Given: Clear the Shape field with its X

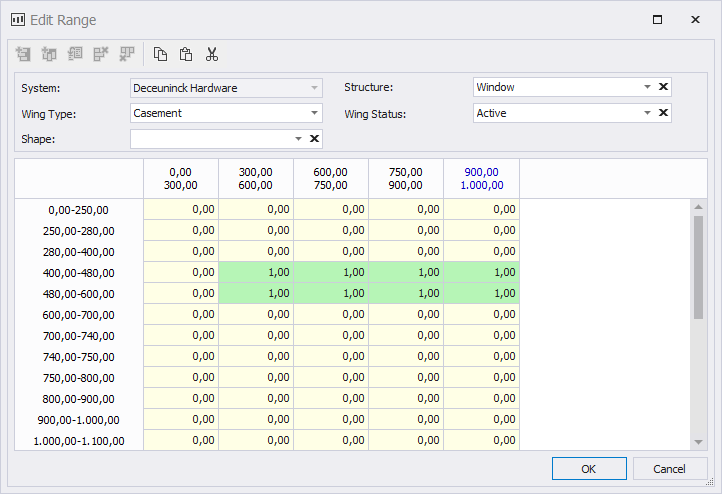Looking at the screenshot, I should 314,139.
